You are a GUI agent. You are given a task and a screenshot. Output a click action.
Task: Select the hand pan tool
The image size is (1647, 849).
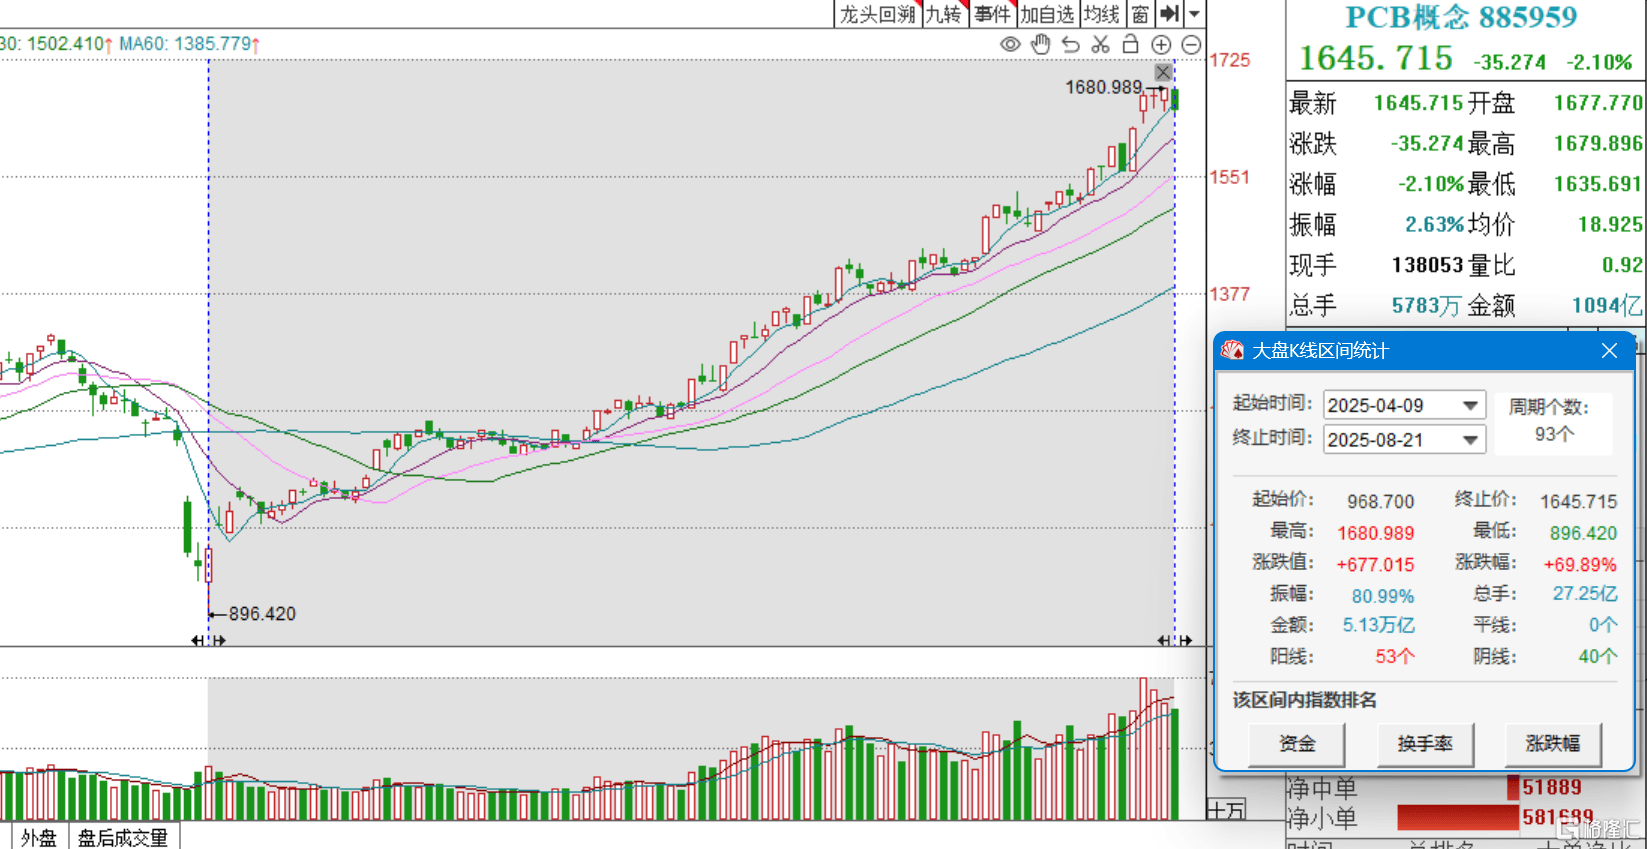point(1041,44)
